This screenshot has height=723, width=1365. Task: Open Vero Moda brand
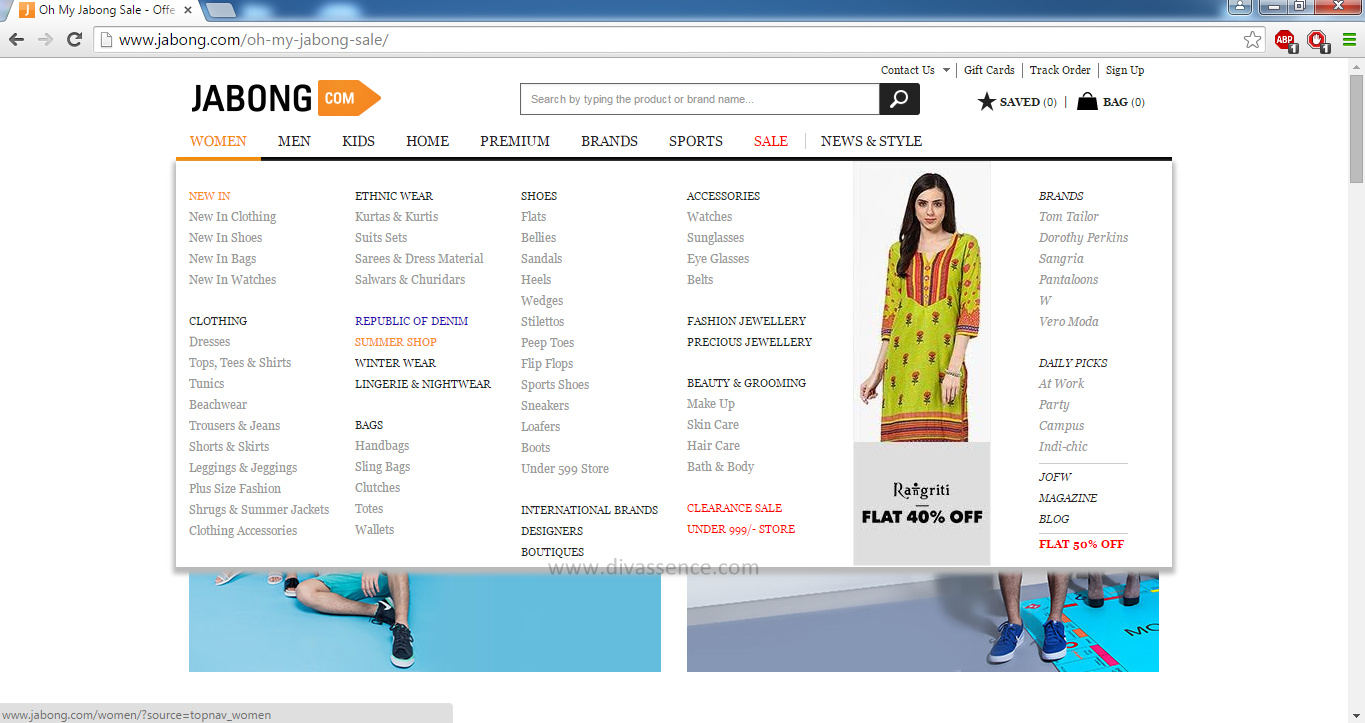(1068, 322)
